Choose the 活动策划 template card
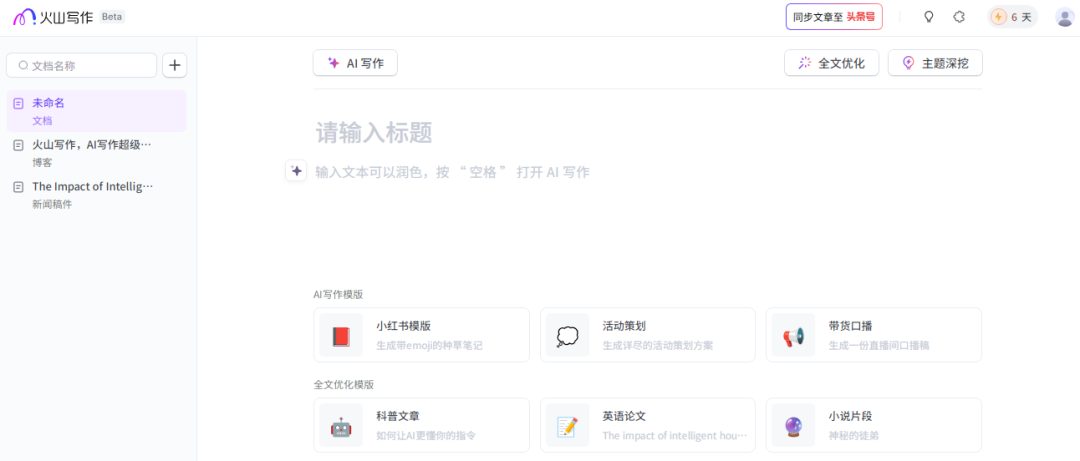Image resolution: width=1080 pixels, height=461 pixels. [647, 335]
